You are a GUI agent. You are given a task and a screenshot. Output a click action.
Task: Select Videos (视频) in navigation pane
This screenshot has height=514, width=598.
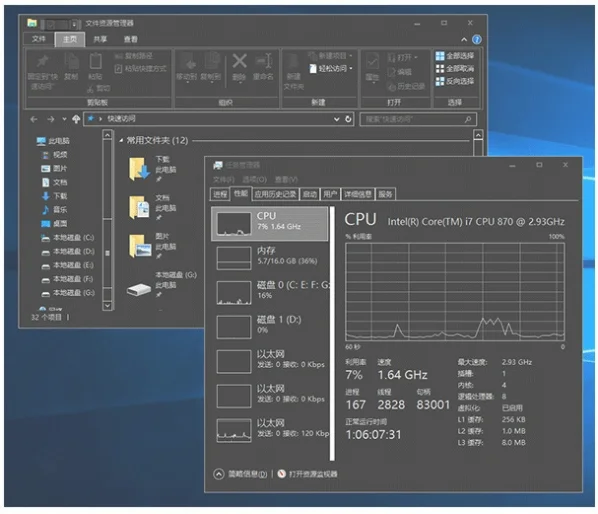(x=55, y=155)
